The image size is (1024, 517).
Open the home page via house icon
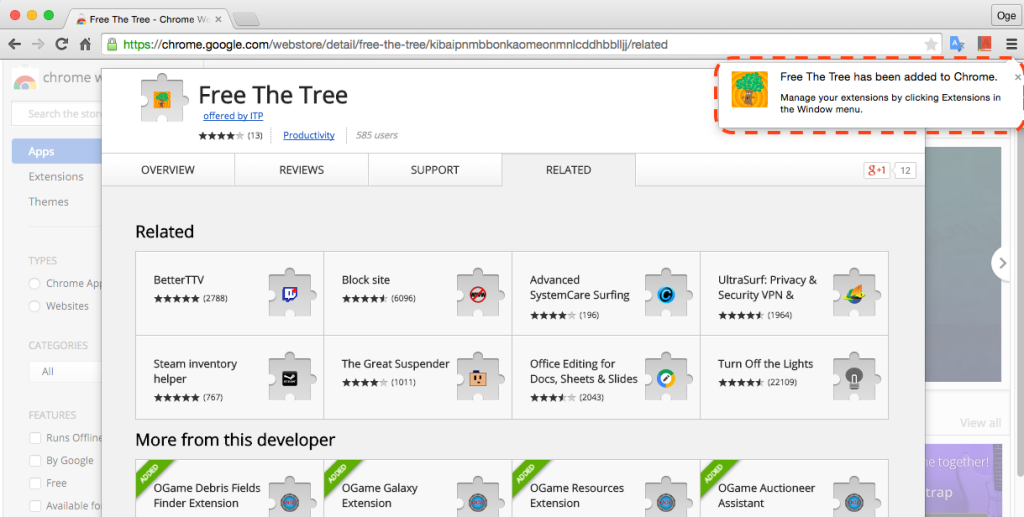coord(85,44)
